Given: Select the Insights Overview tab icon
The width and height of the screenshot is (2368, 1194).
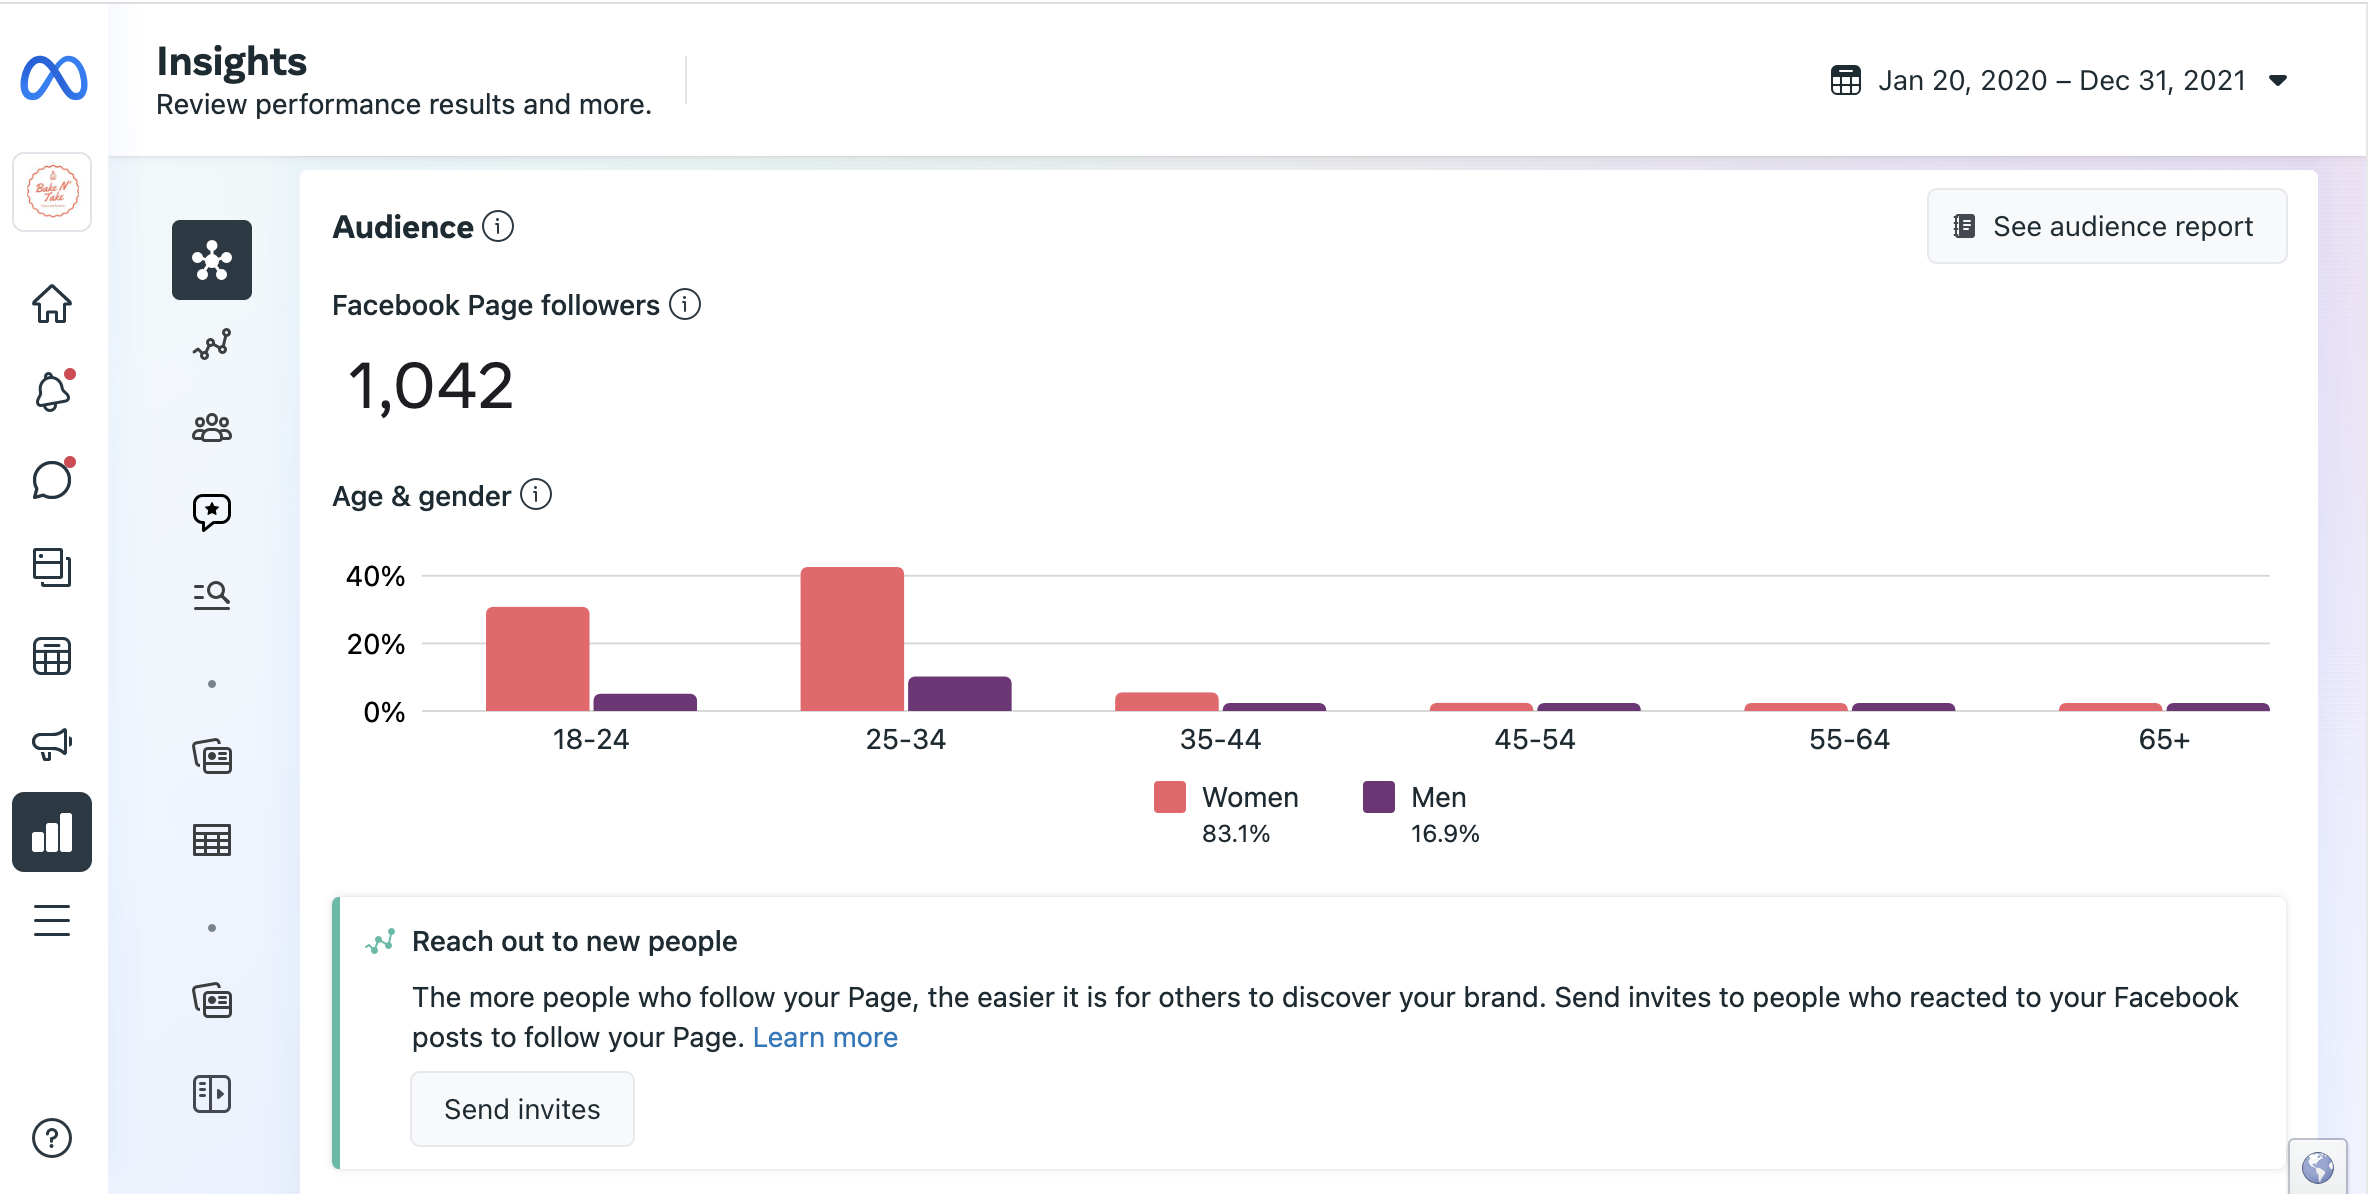Looking at the screenshot, I should [x=212, y=260].
